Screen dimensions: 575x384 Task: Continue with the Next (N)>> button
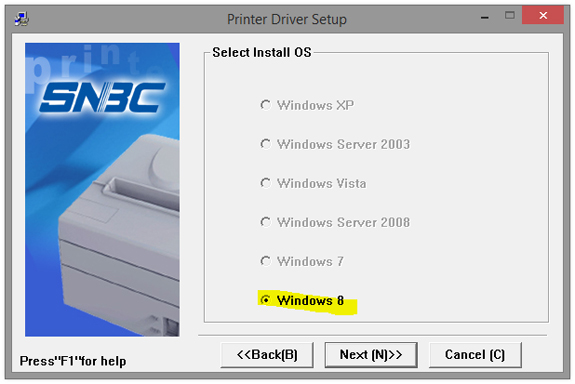[371, 355]
